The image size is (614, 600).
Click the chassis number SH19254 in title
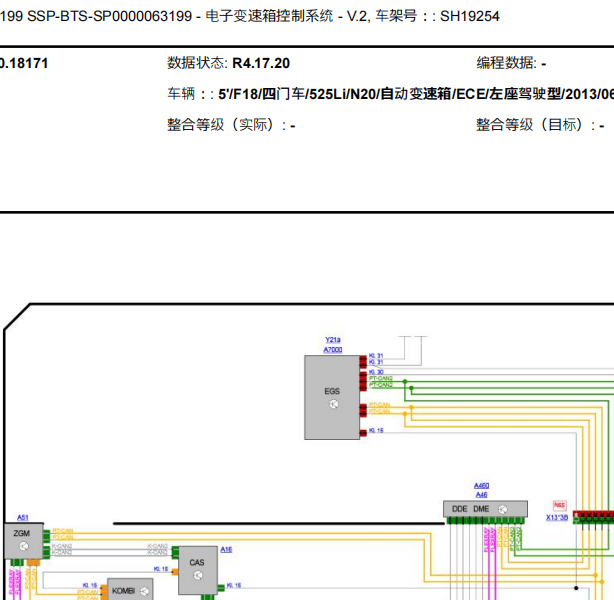pyautogui.click(x=470, y=16)
